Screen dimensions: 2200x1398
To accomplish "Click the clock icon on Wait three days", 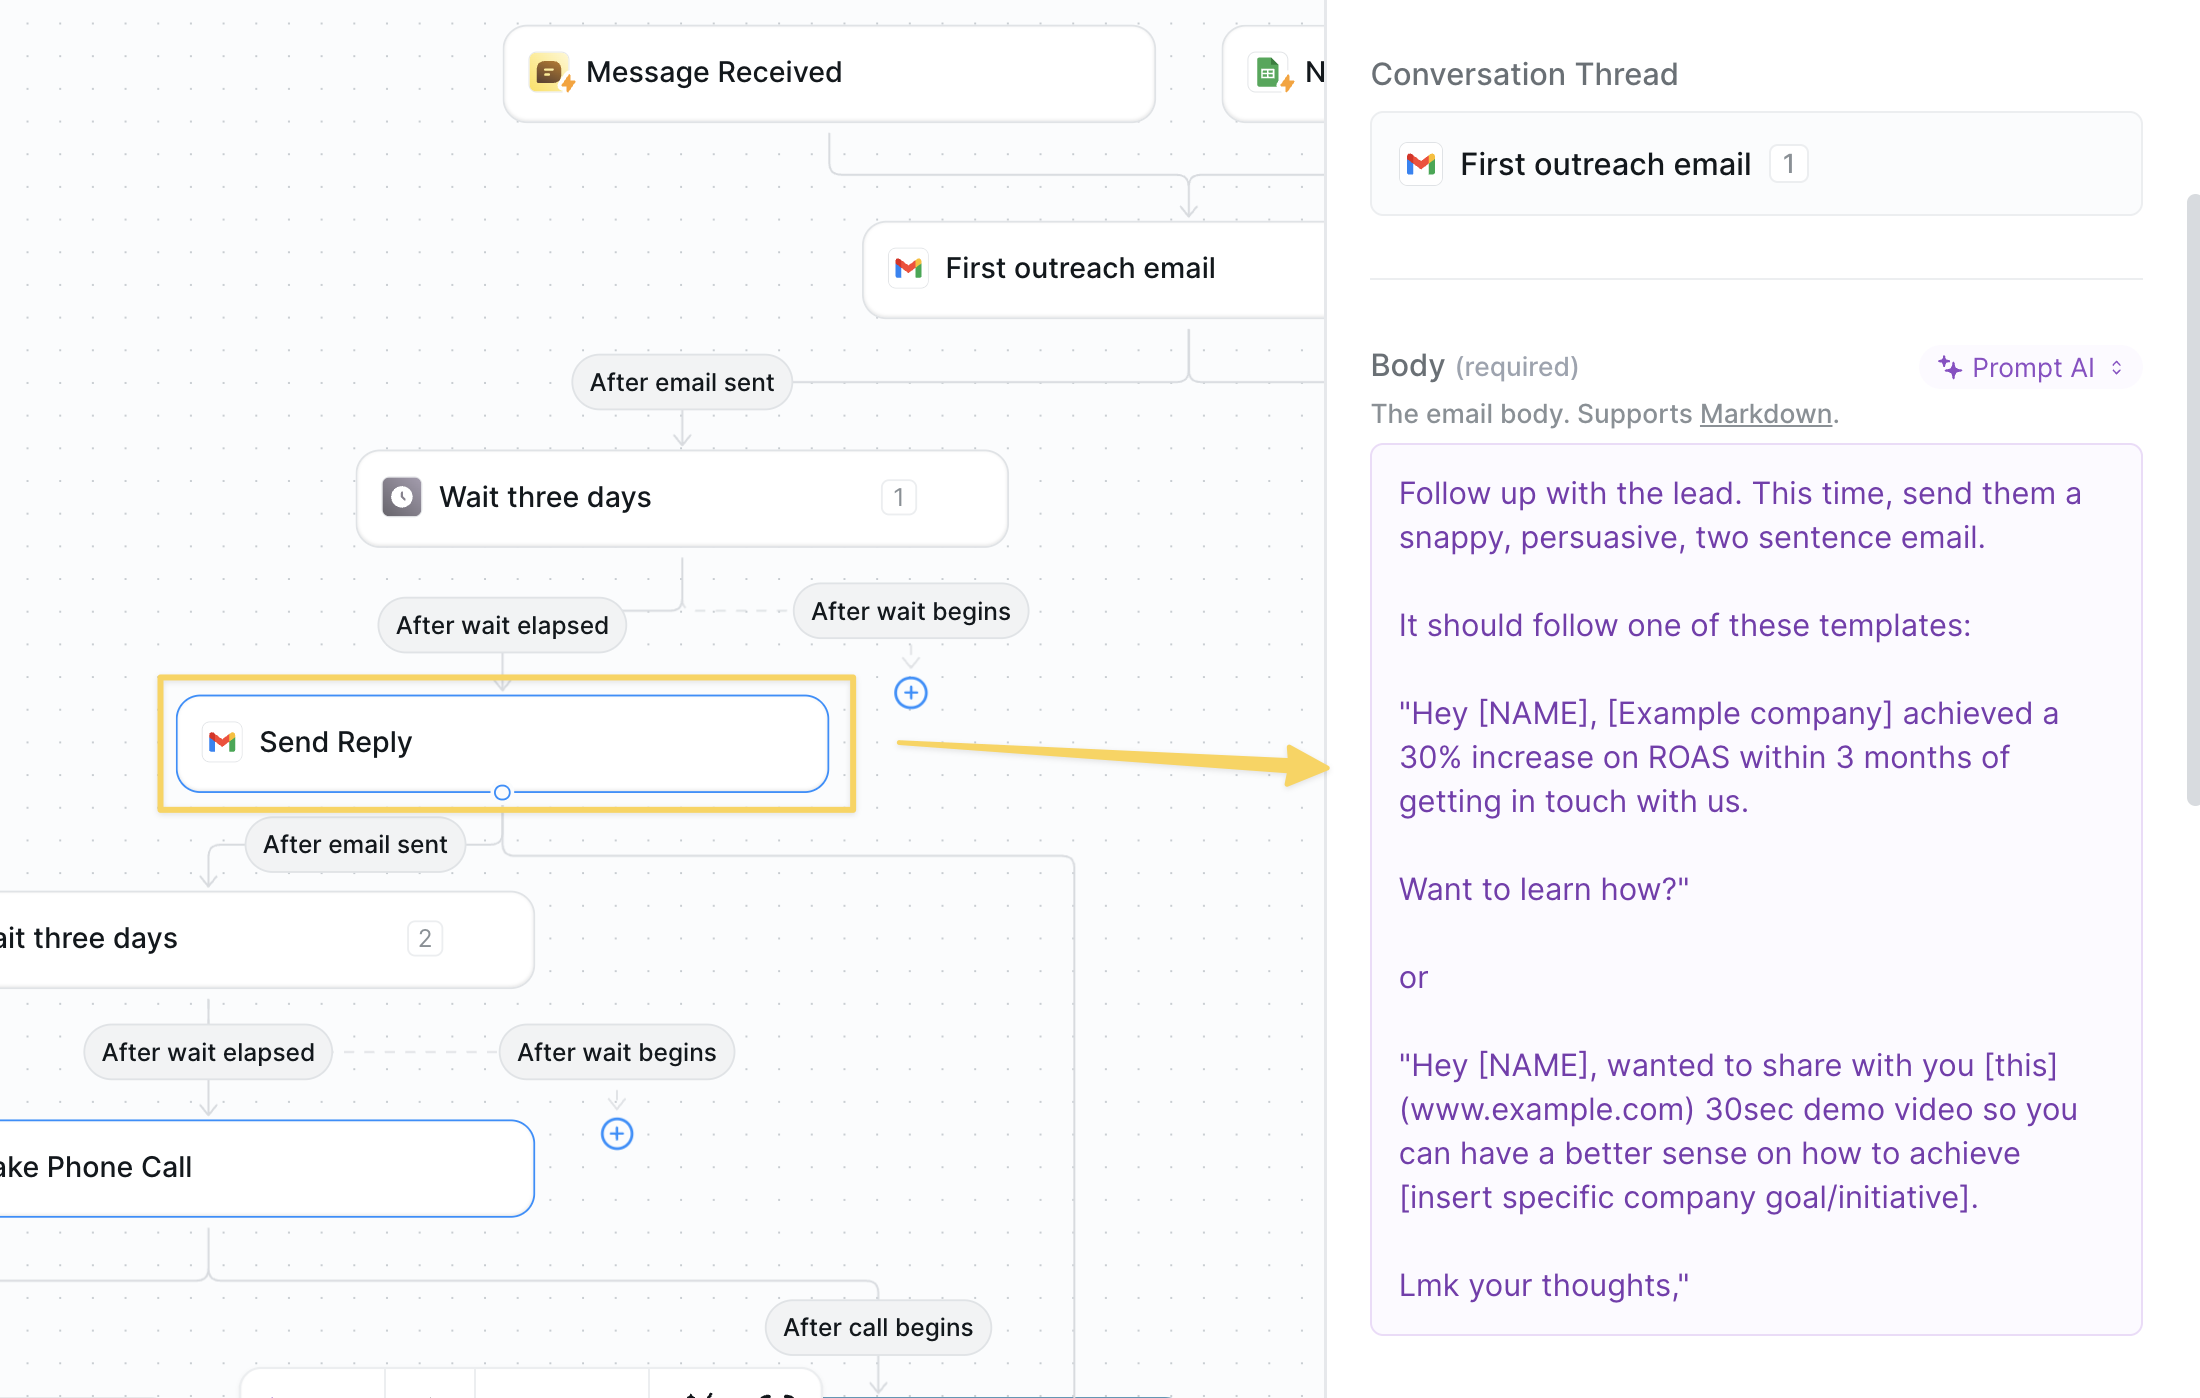I will (x=402, y=497).
